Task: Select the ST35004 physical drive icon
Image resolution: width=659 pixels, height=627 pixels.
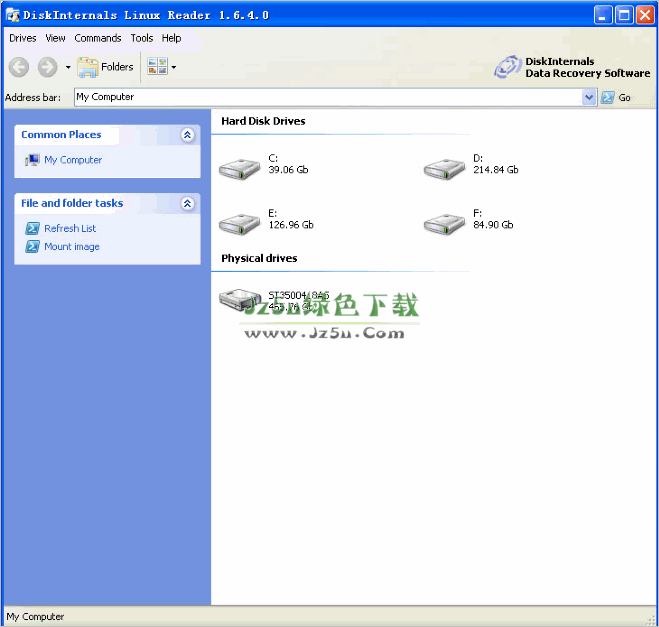Action: [x=240, y=300]
